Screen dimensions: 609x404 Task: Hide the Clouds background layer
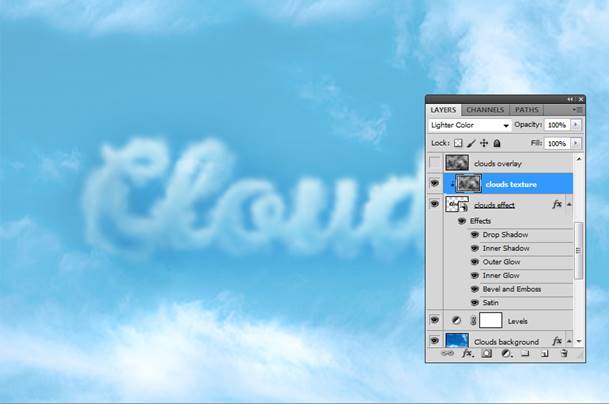pos(435,341)
